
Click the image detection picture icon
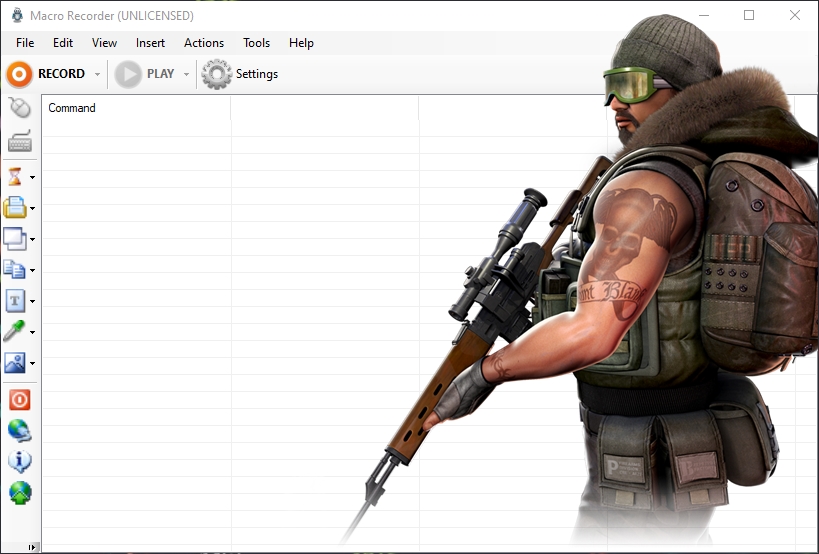click(x=15, y=362)
